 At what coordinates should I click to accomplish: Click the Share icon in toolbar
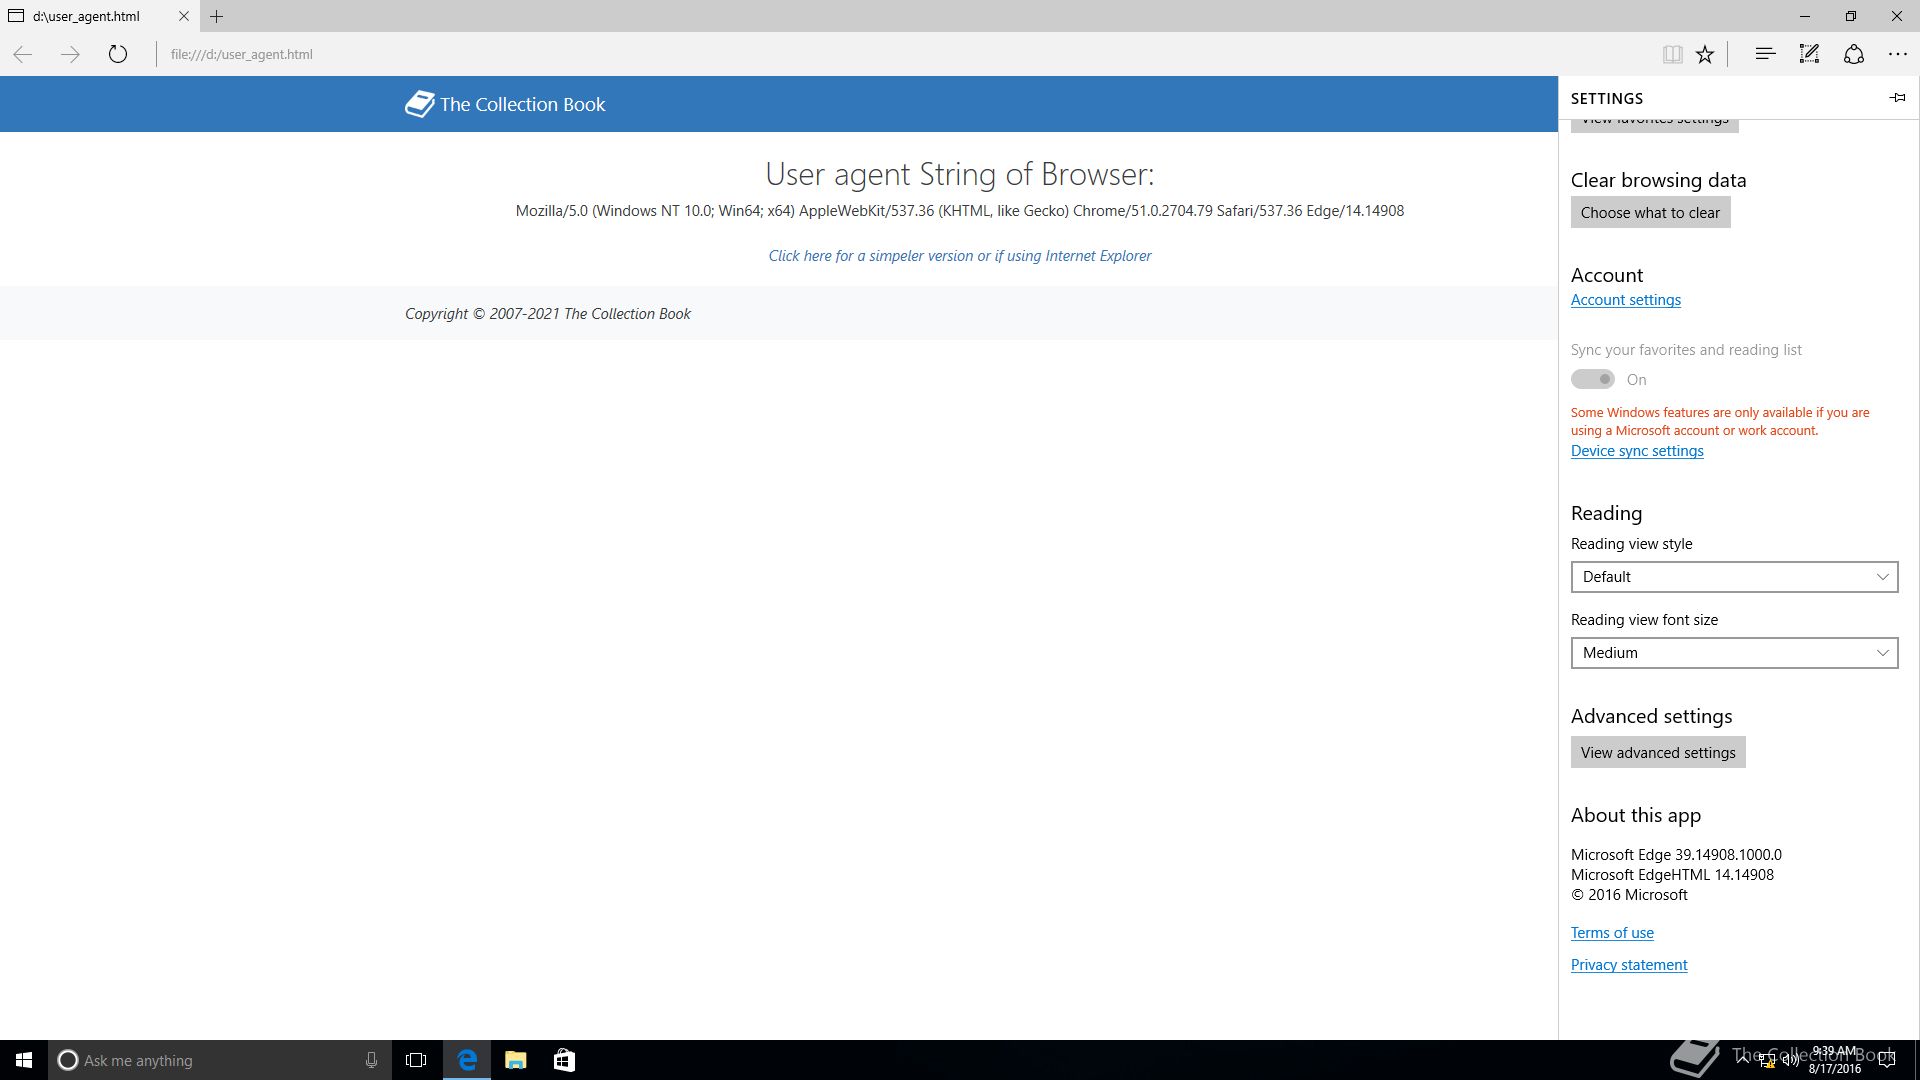tap(1853, 54)
